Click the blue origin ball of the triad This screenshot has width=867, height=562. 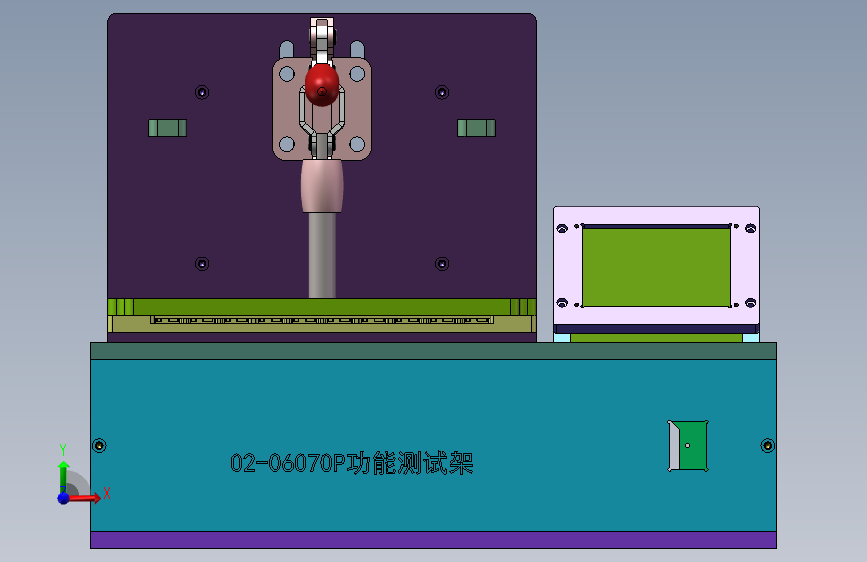point(64,498)
